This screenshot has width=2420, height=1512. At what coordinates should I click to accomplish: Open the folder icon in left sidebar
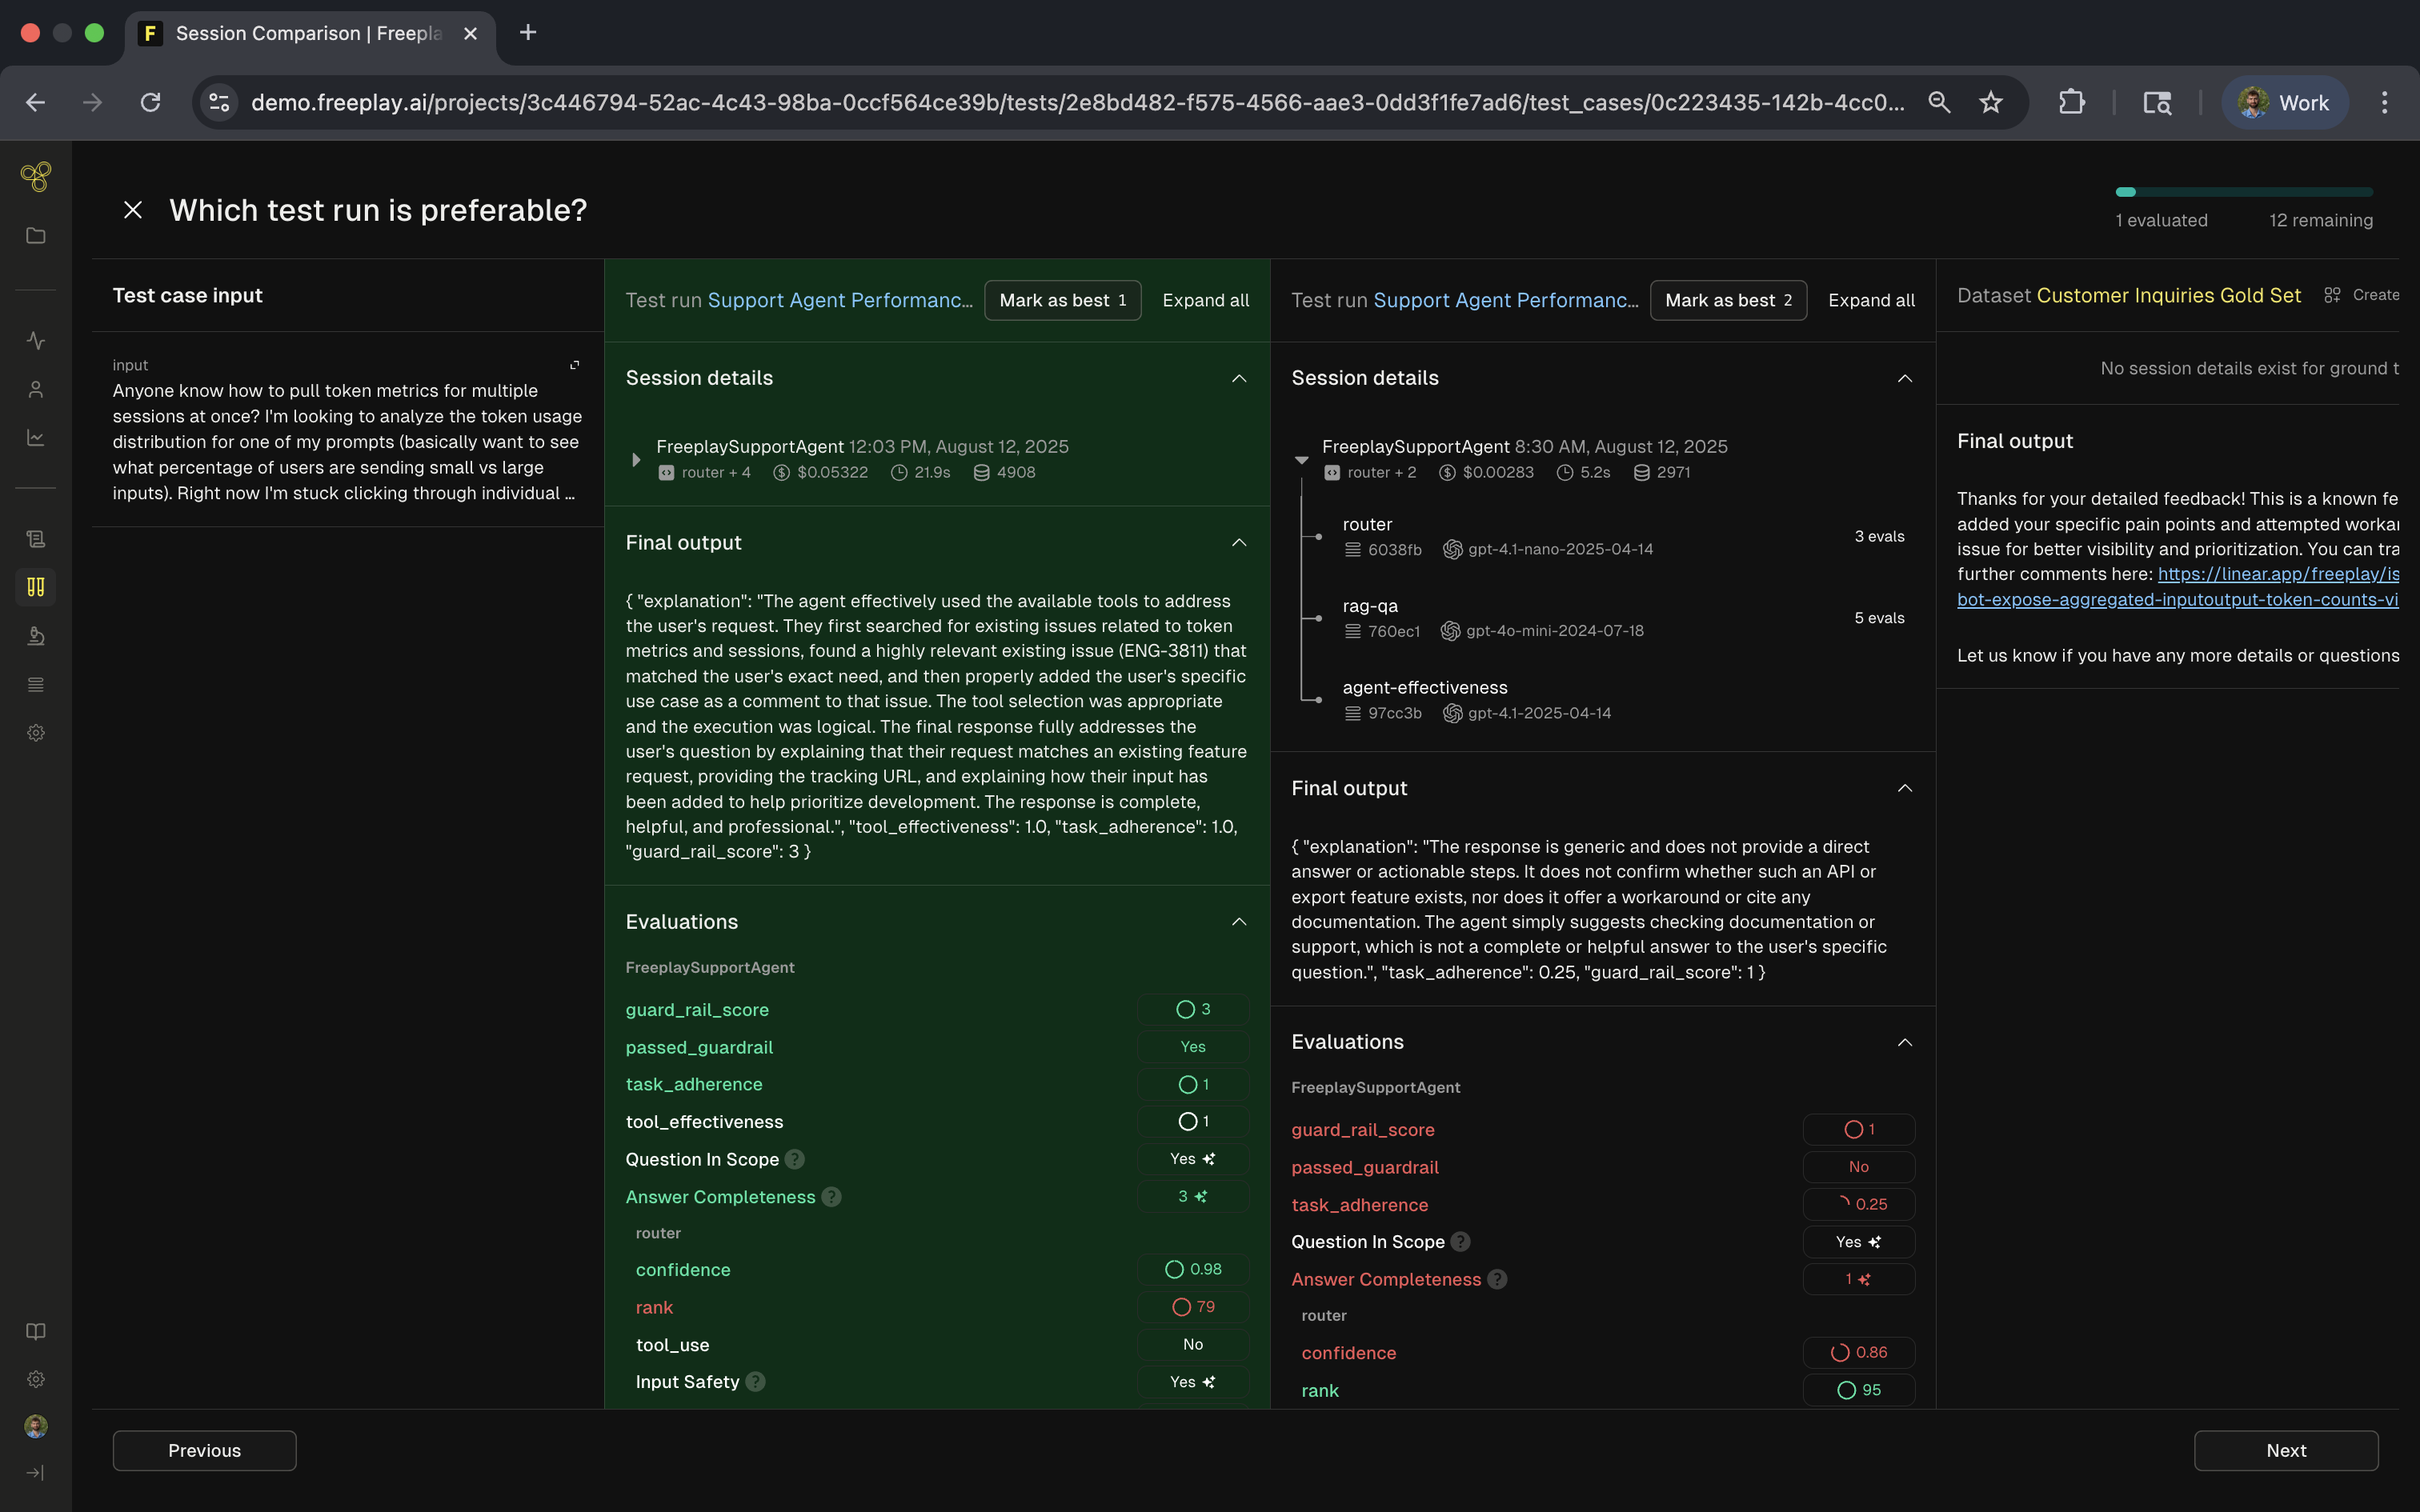coord(36,236)
